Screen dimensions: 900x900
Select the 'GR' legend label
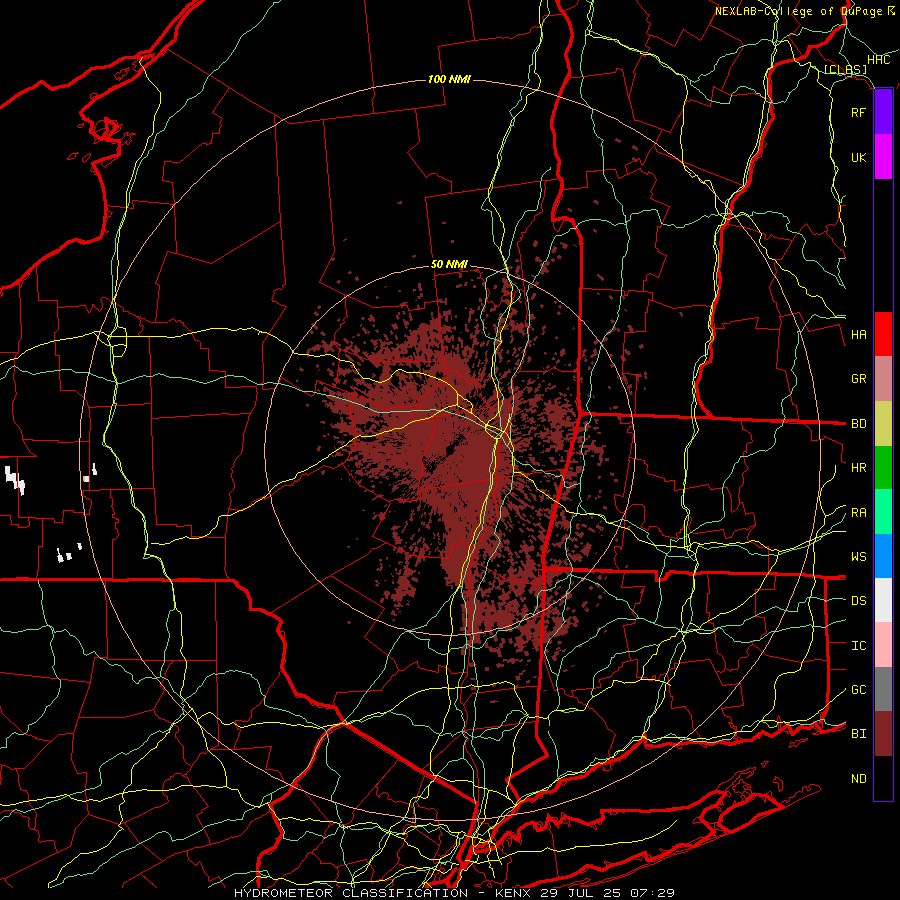[x=859, y=379]
